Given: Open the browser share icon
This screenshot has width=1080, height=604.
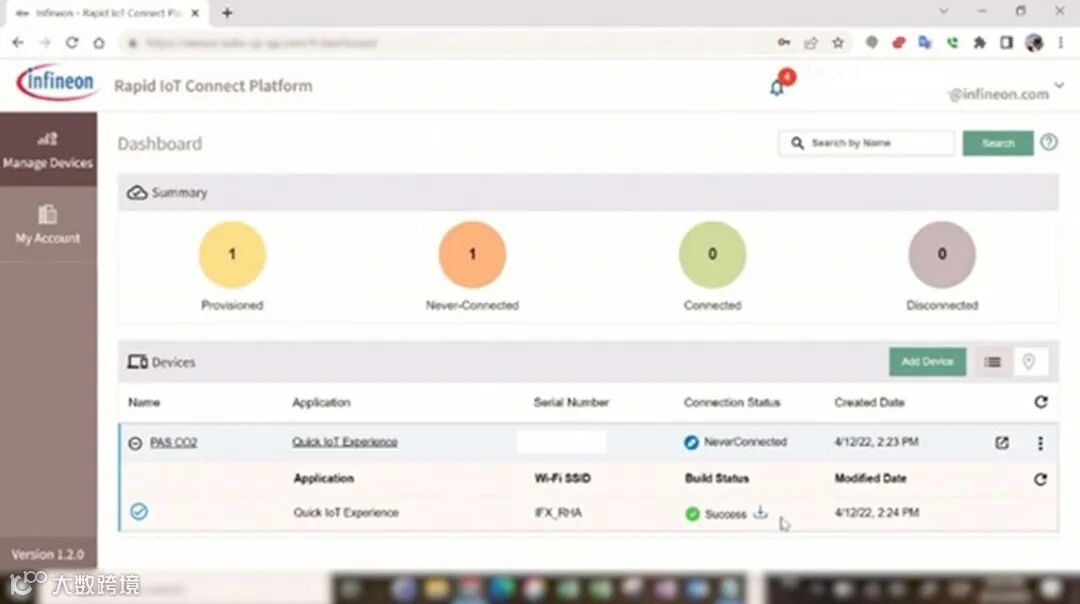Looking at the screenshot, I should point(811,43).
